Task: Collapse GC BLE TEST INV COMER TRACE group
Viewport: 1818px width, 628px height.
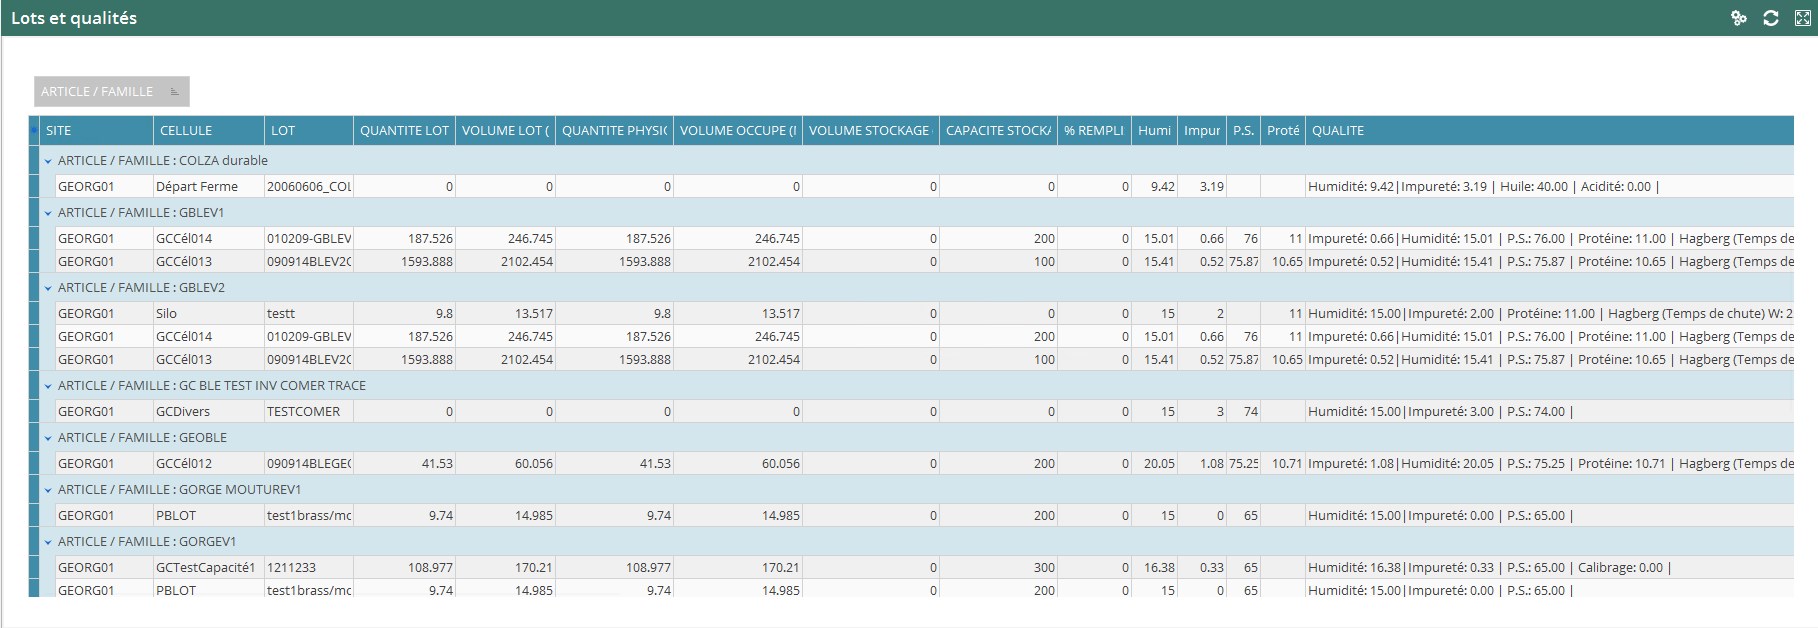Action: 47,386
